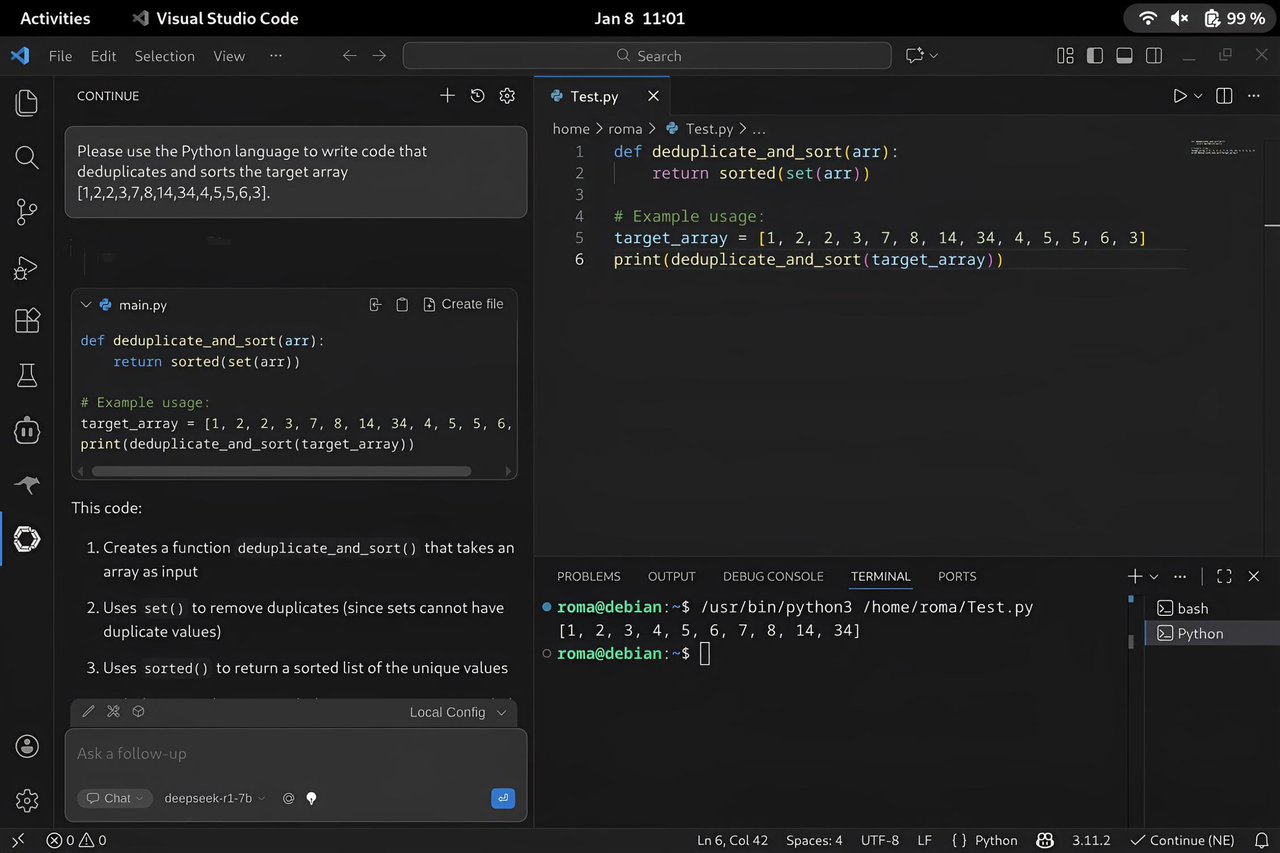Screen dimensions: 1280x853
Task: Open the File menu
Action: pos(60,56)
